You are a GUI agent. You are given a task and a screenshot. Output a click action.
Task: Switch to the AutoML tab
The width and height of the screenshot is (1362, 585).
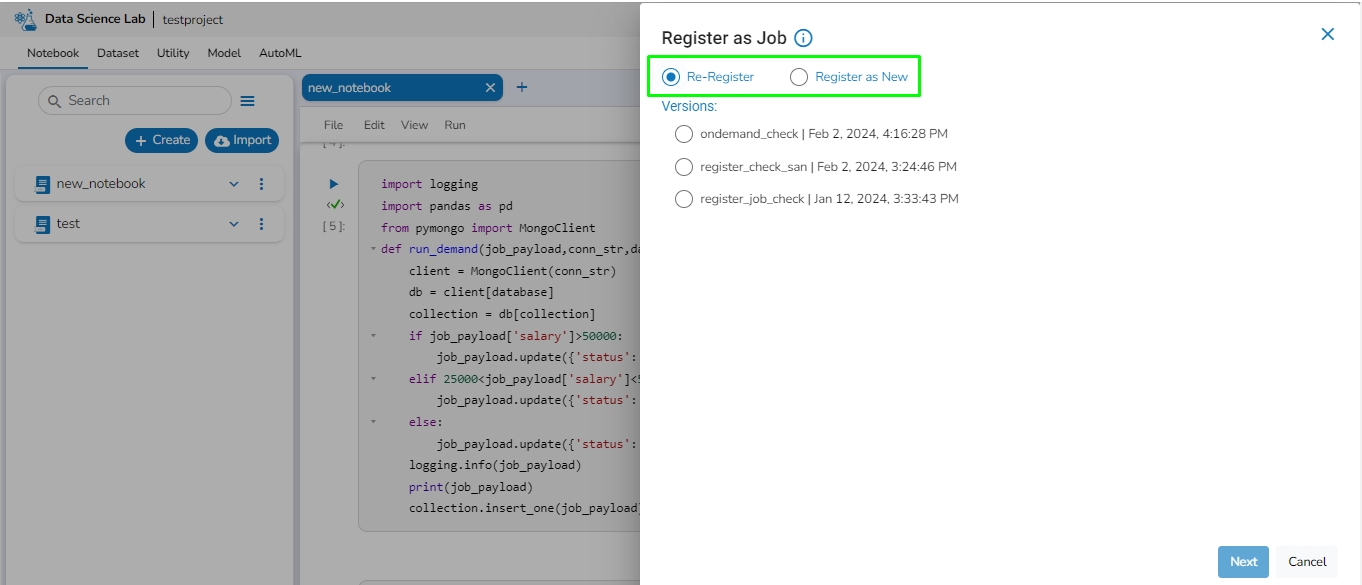[x=280, y=53]
